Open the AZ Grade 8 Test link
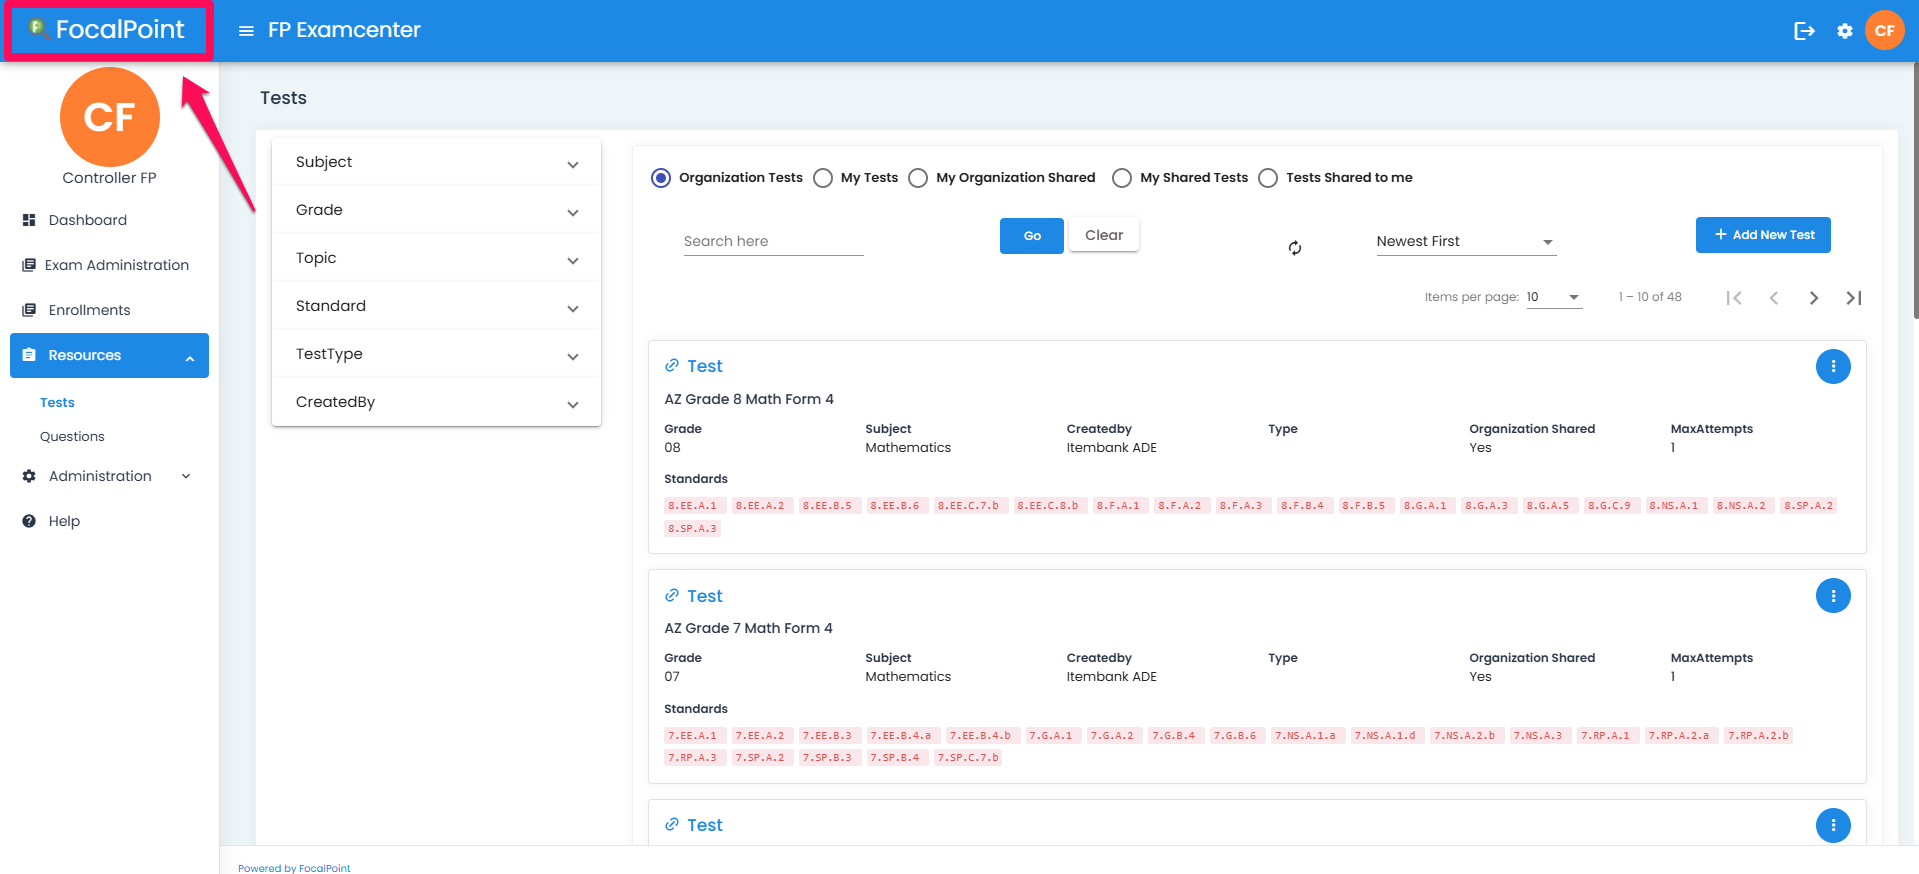 (705, 366)
